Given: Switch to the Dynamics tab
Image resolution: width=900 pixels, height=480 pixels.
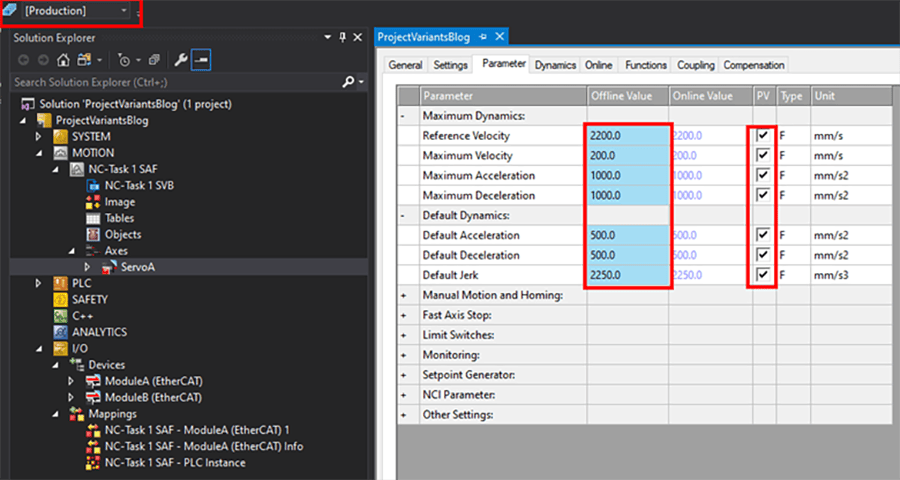Looking at the screenshot, I should (x=555, y=65).
